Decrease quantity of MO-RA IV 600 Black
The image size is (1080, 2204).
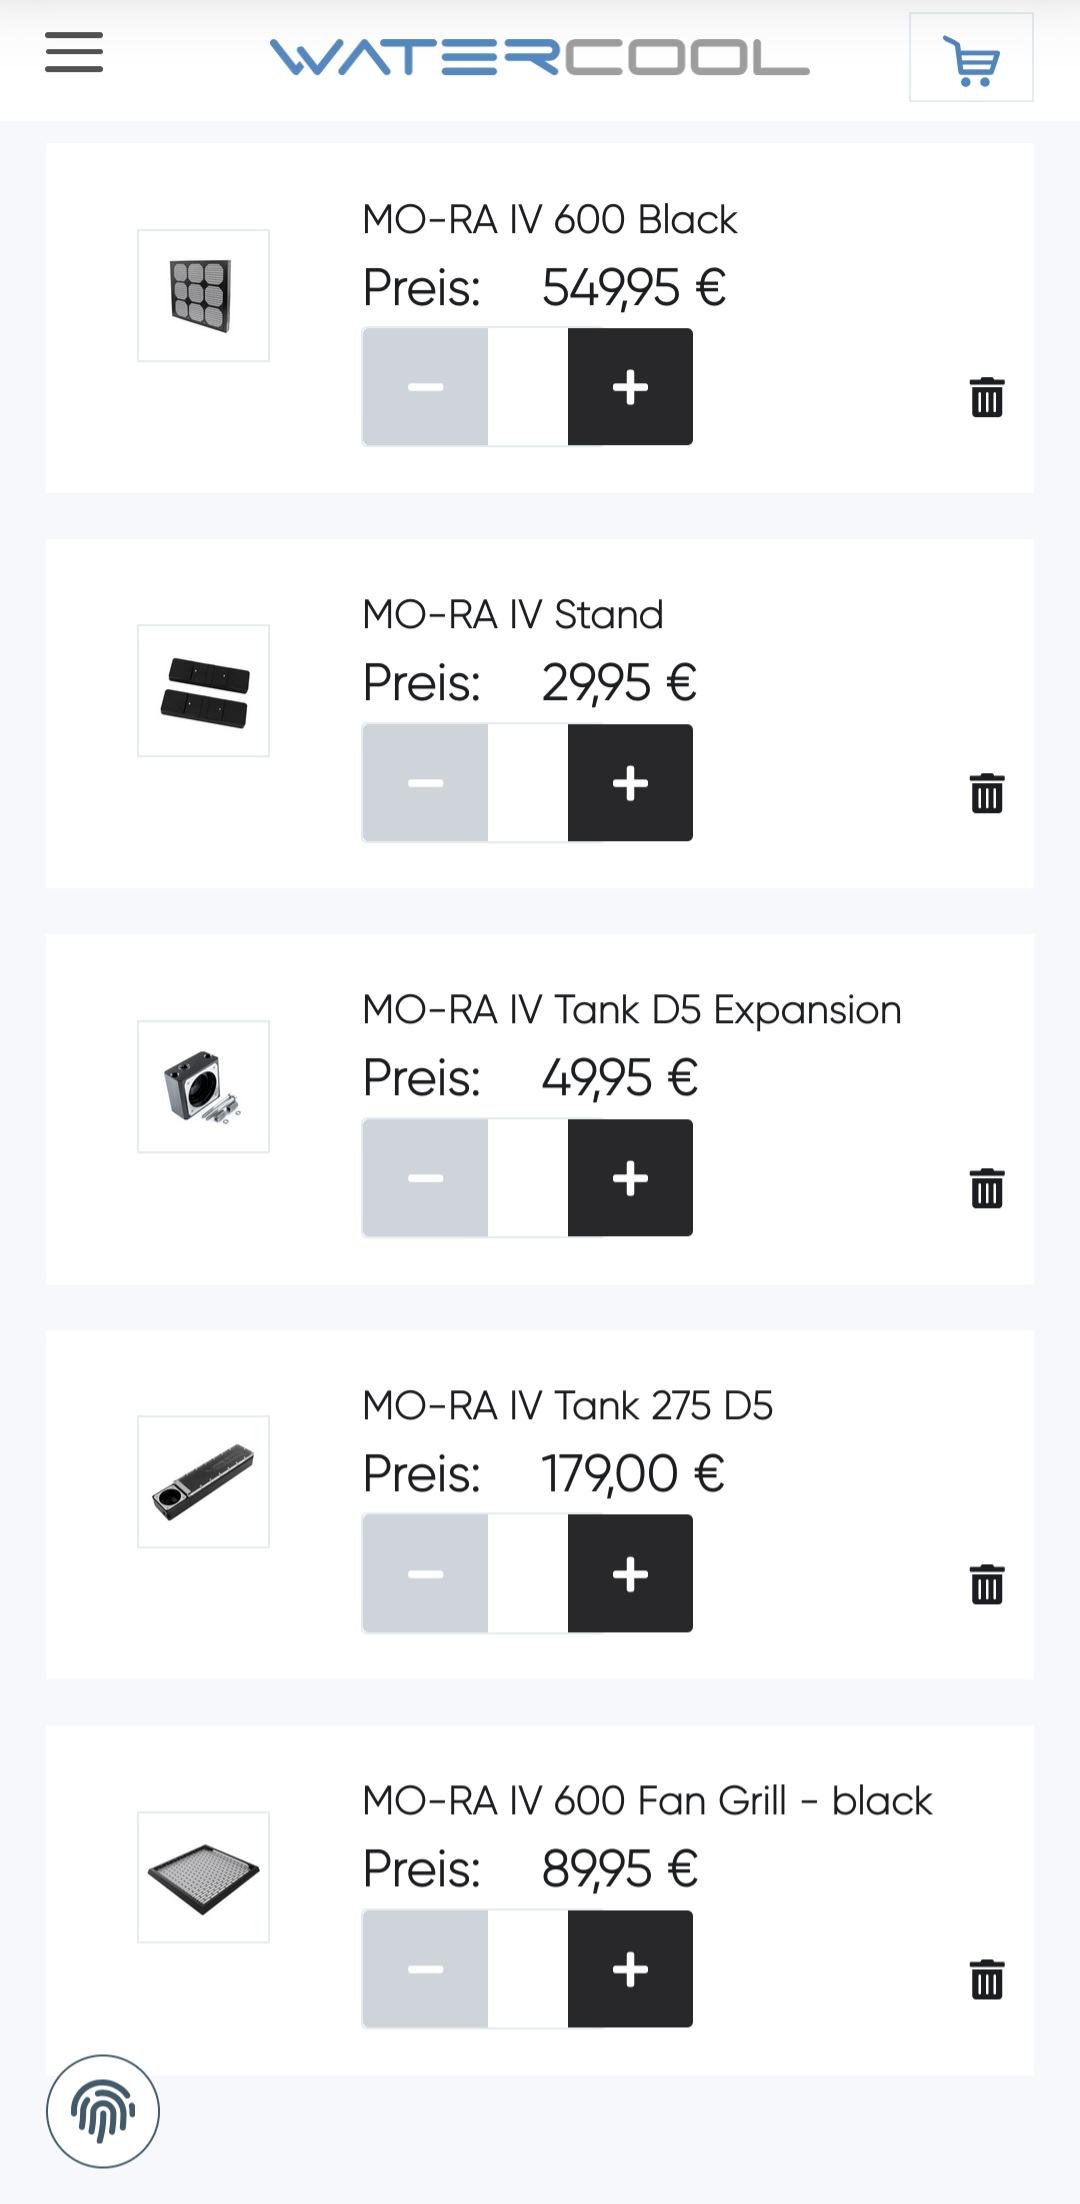pos(425,387)
